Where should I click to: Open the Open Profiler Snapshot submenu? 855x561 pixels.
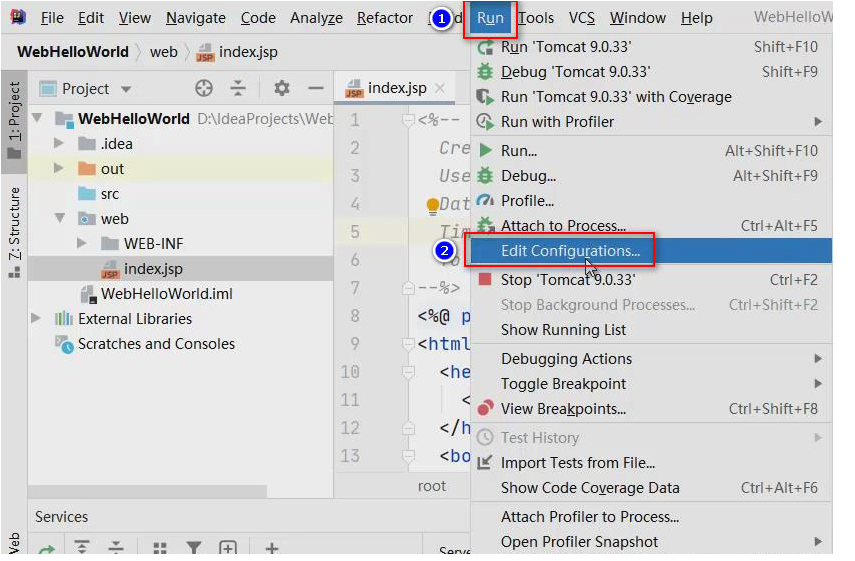tap(651, 542)
